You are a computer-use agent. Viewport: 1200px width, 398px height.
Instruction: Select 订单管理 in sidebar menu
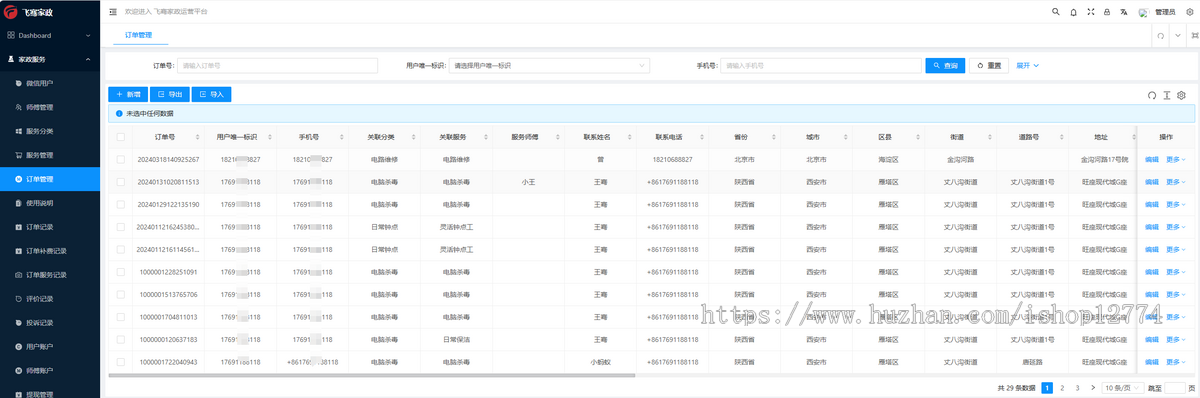50,179
